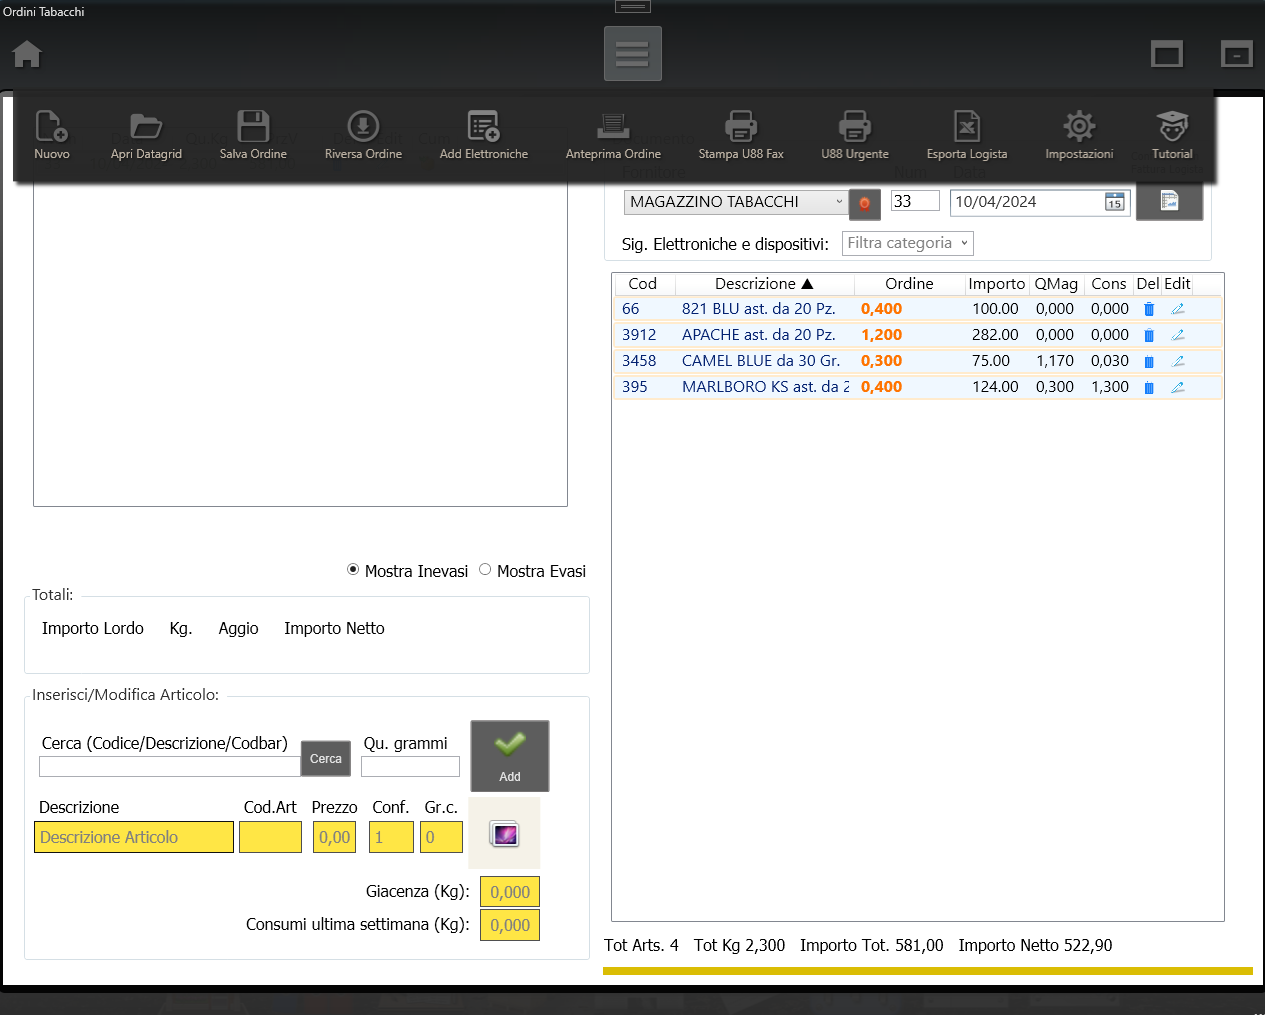Select Mostra Inevasi radio button
Viewport: 1265px width, 1015px height.
click(353, 570)
